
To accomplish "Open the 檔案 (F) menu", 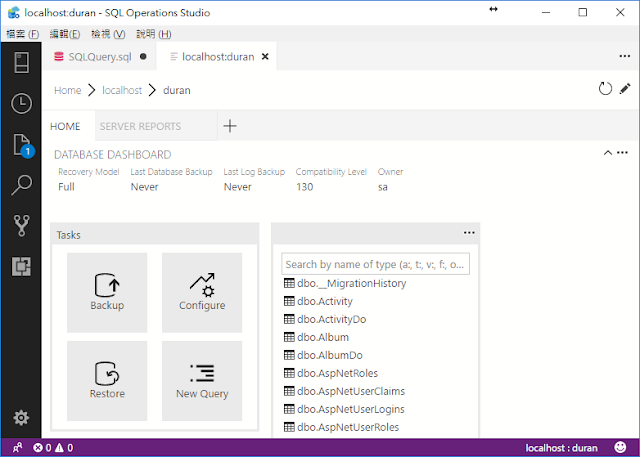I will click(x=22, y=34).
